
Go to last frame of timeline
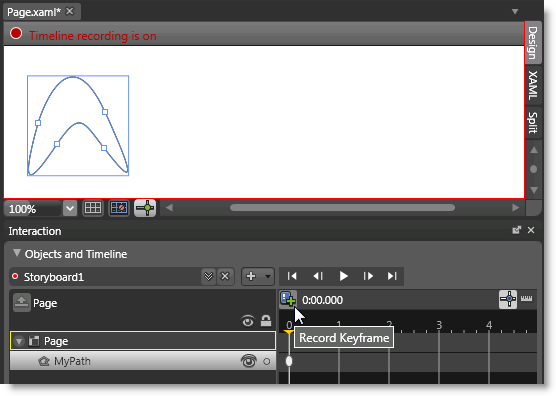point(392,276)
